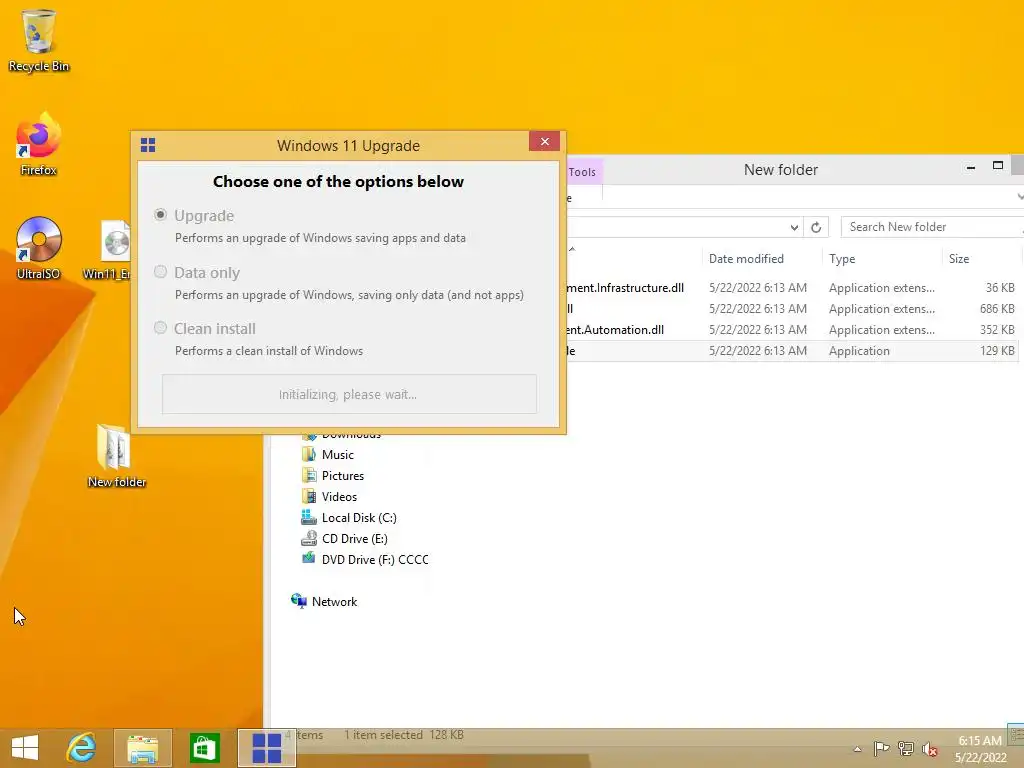This screenshot has height=768, width=1024.
Task: Open Network in the navigation pane
Action: pyautogui.click(x=334, y=601)
